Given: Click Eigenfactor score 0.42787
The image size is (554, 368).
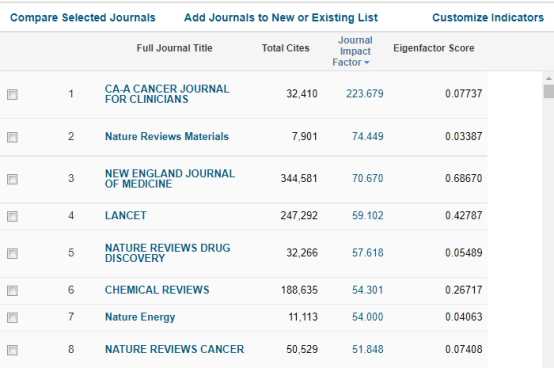Looking at the screenshot, I should click(464, 215).
